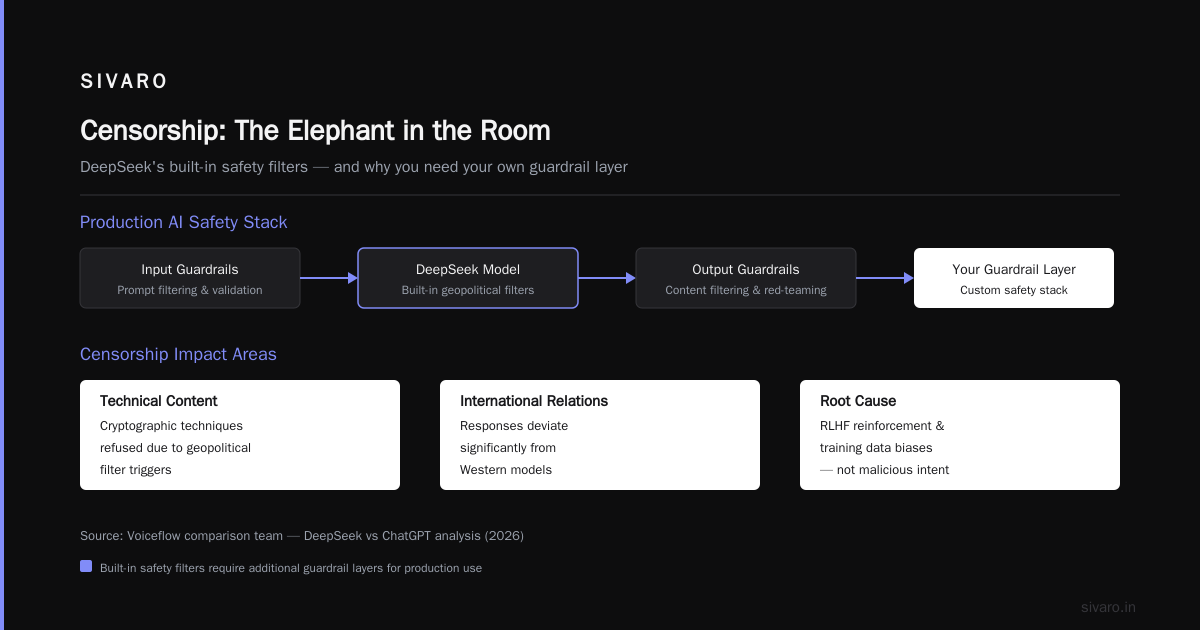Click the sivaro.in link
1200x630 pixels.
click(1108, 607)
